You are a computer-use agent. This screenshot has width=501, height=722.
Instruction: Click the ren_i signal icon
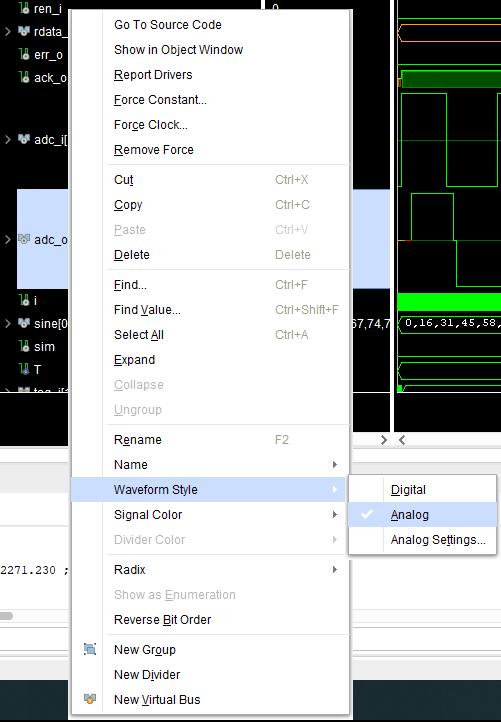point(24,8)
